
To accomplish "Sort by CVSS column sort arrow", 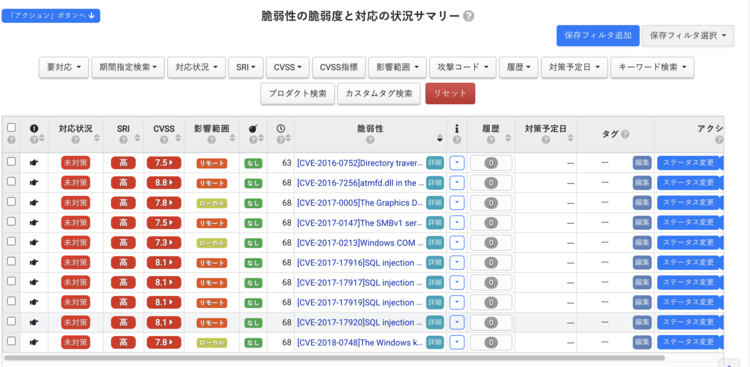I will (x=177, y=139).
